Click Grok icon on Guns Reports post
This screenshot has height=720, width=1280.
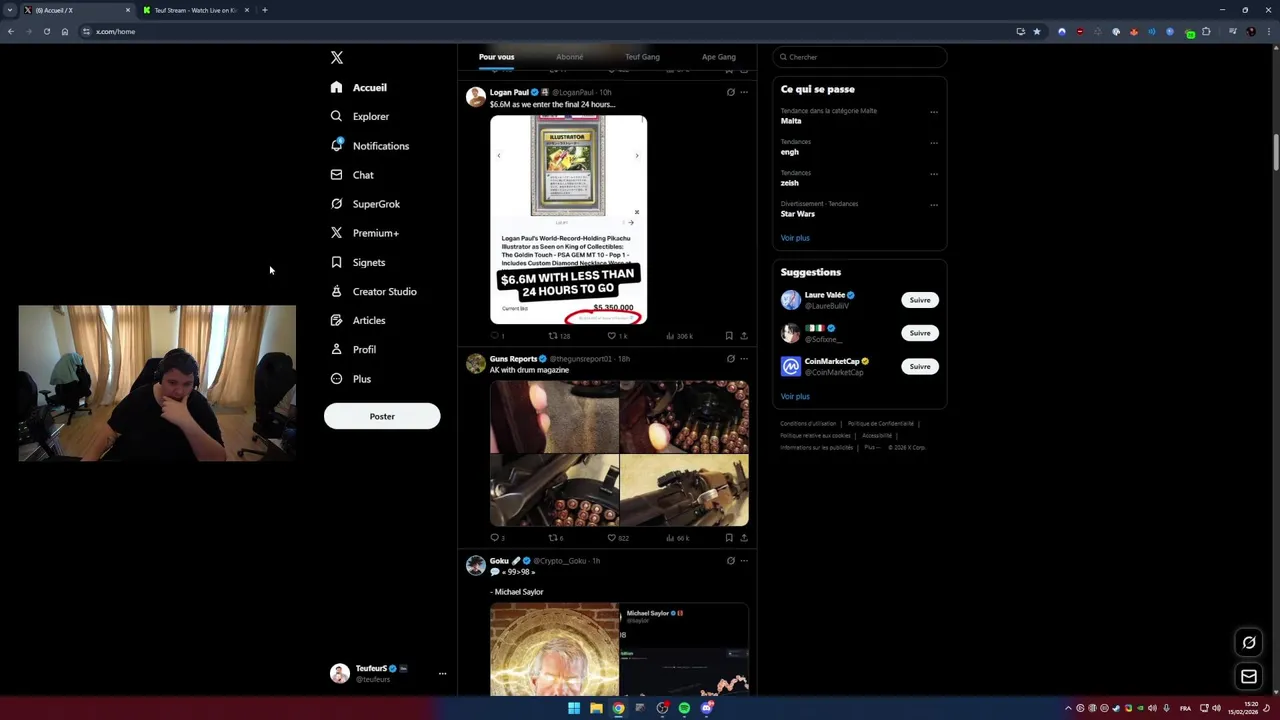pyautogui.click(x=730, y=359)
